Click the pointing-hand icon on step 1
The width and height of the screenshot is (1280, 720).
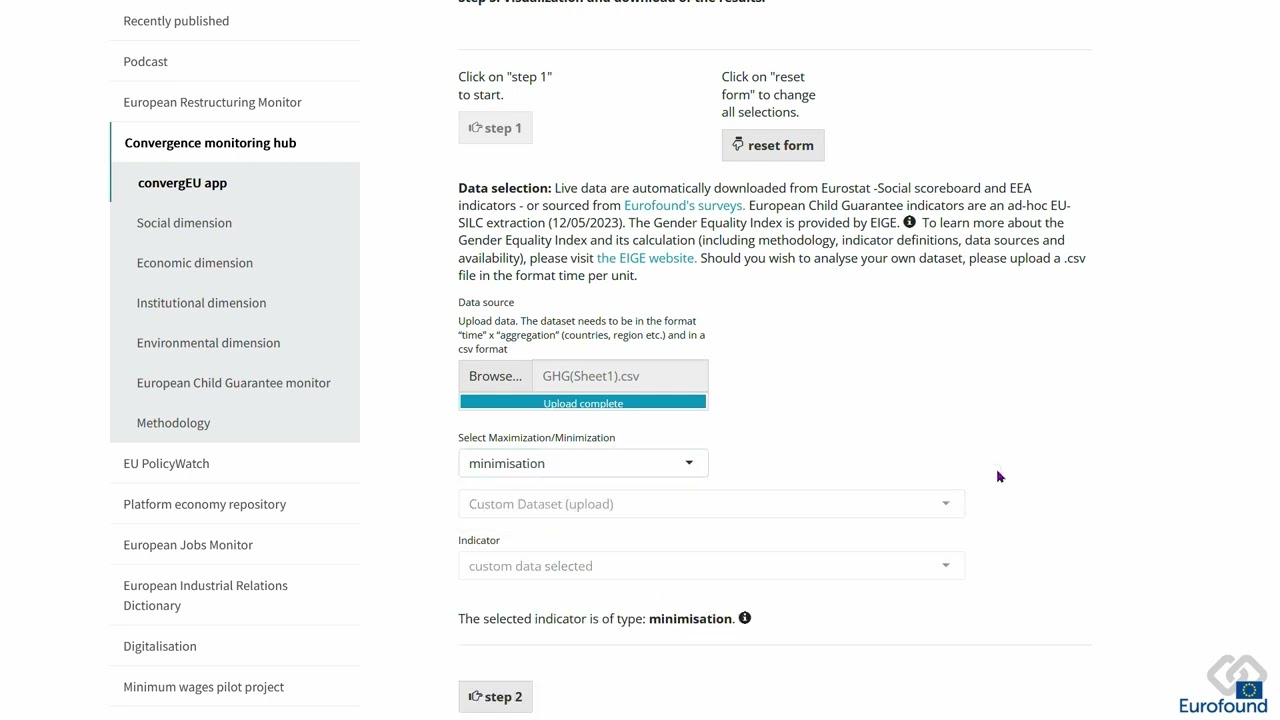coord(474,127)
